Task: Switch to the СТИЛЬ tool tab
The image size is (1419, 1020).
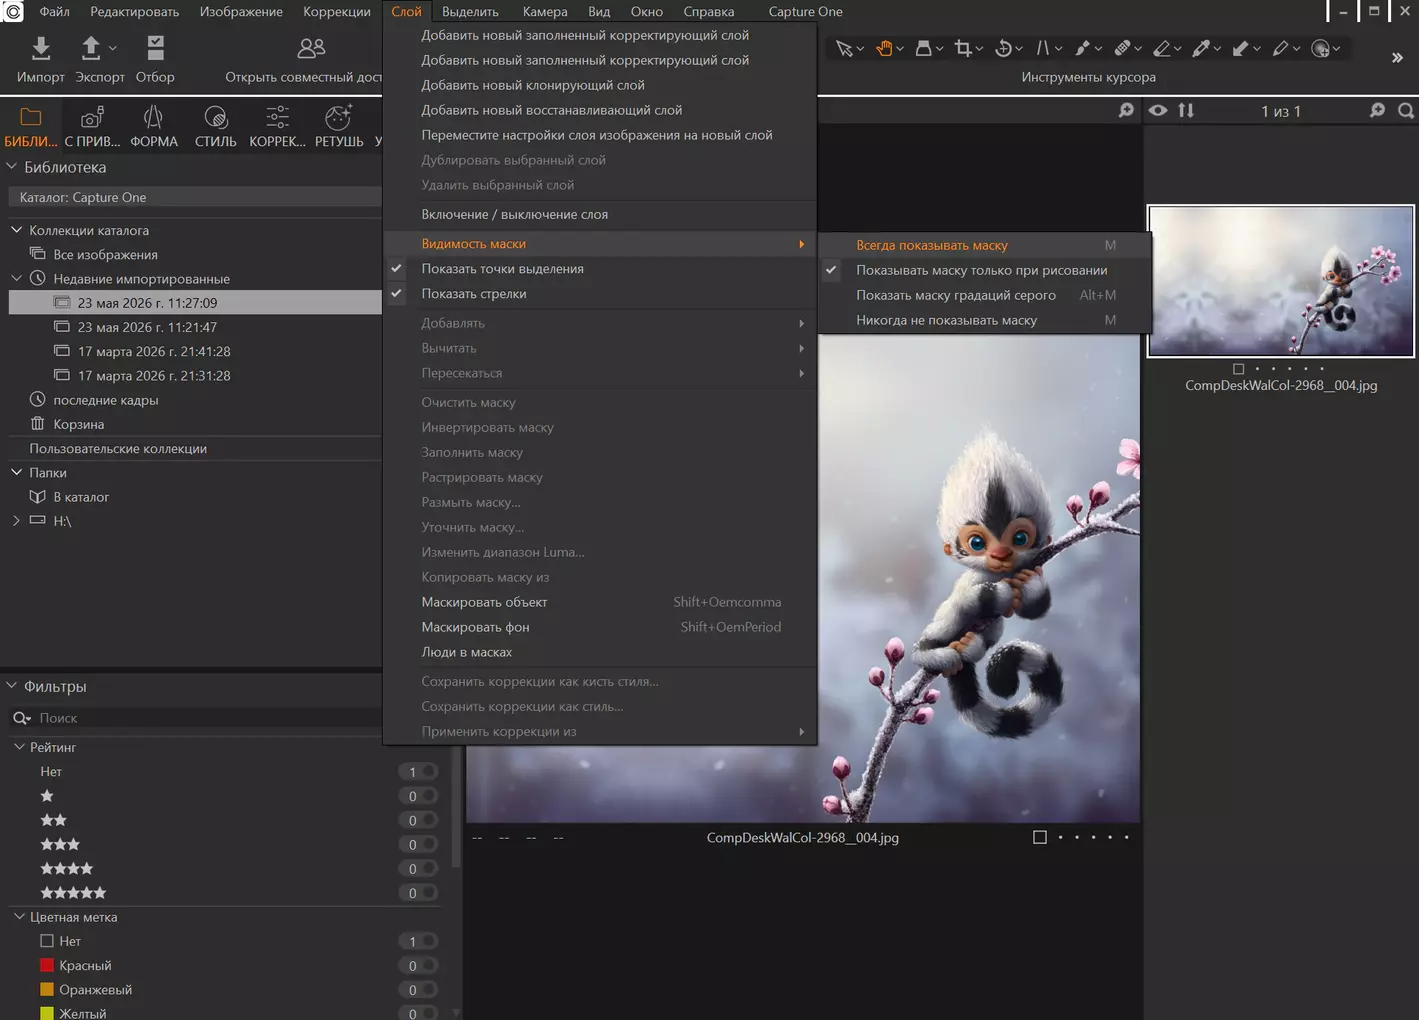Action: pyautogui.click(x=215, y=127)
